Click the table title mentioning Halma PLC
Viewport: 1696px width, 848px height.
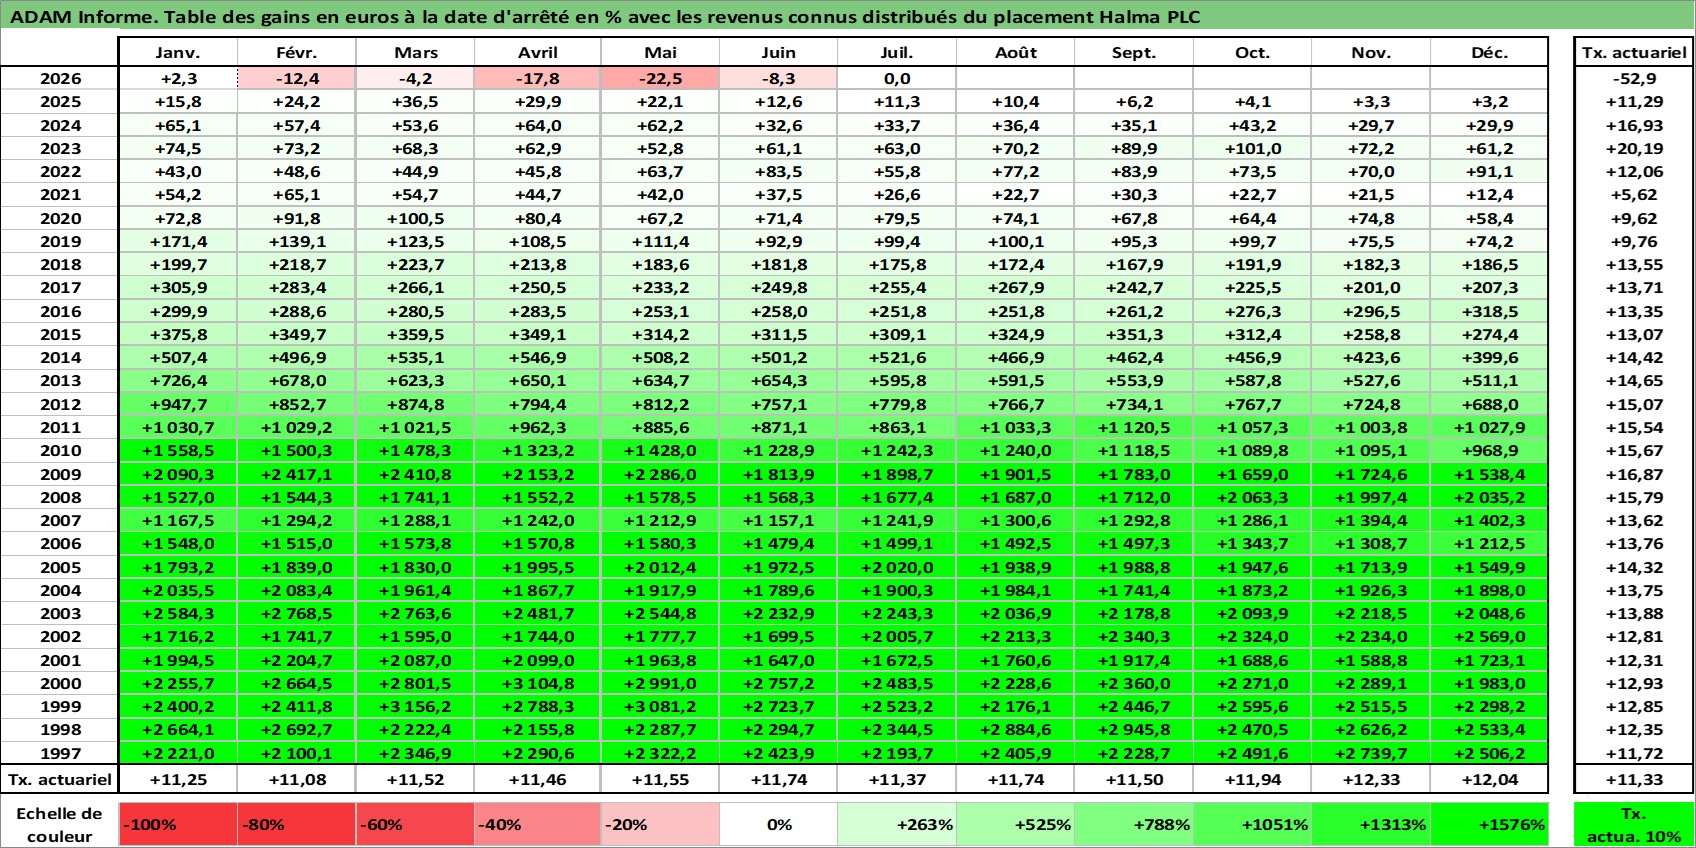pyautogui.click(x=605, y=16)
